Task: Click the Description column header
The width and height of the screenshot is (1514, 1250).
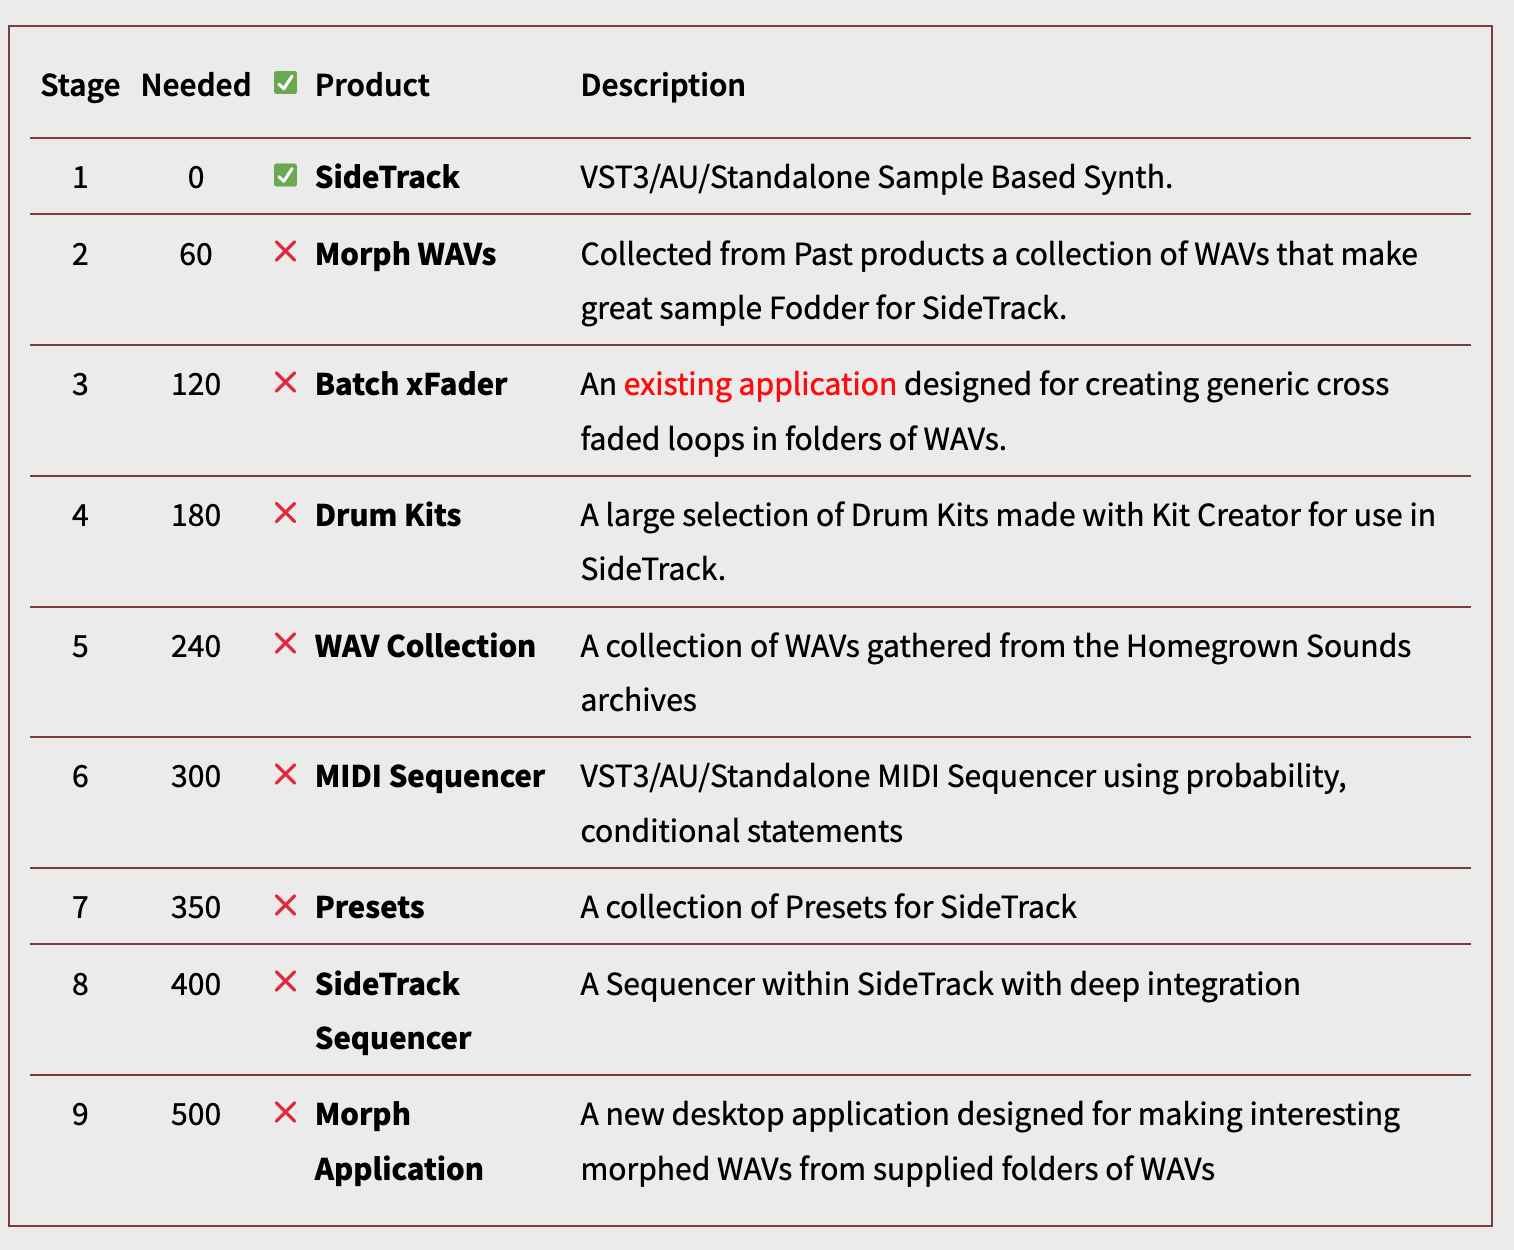Action: [x=662, y=85]
